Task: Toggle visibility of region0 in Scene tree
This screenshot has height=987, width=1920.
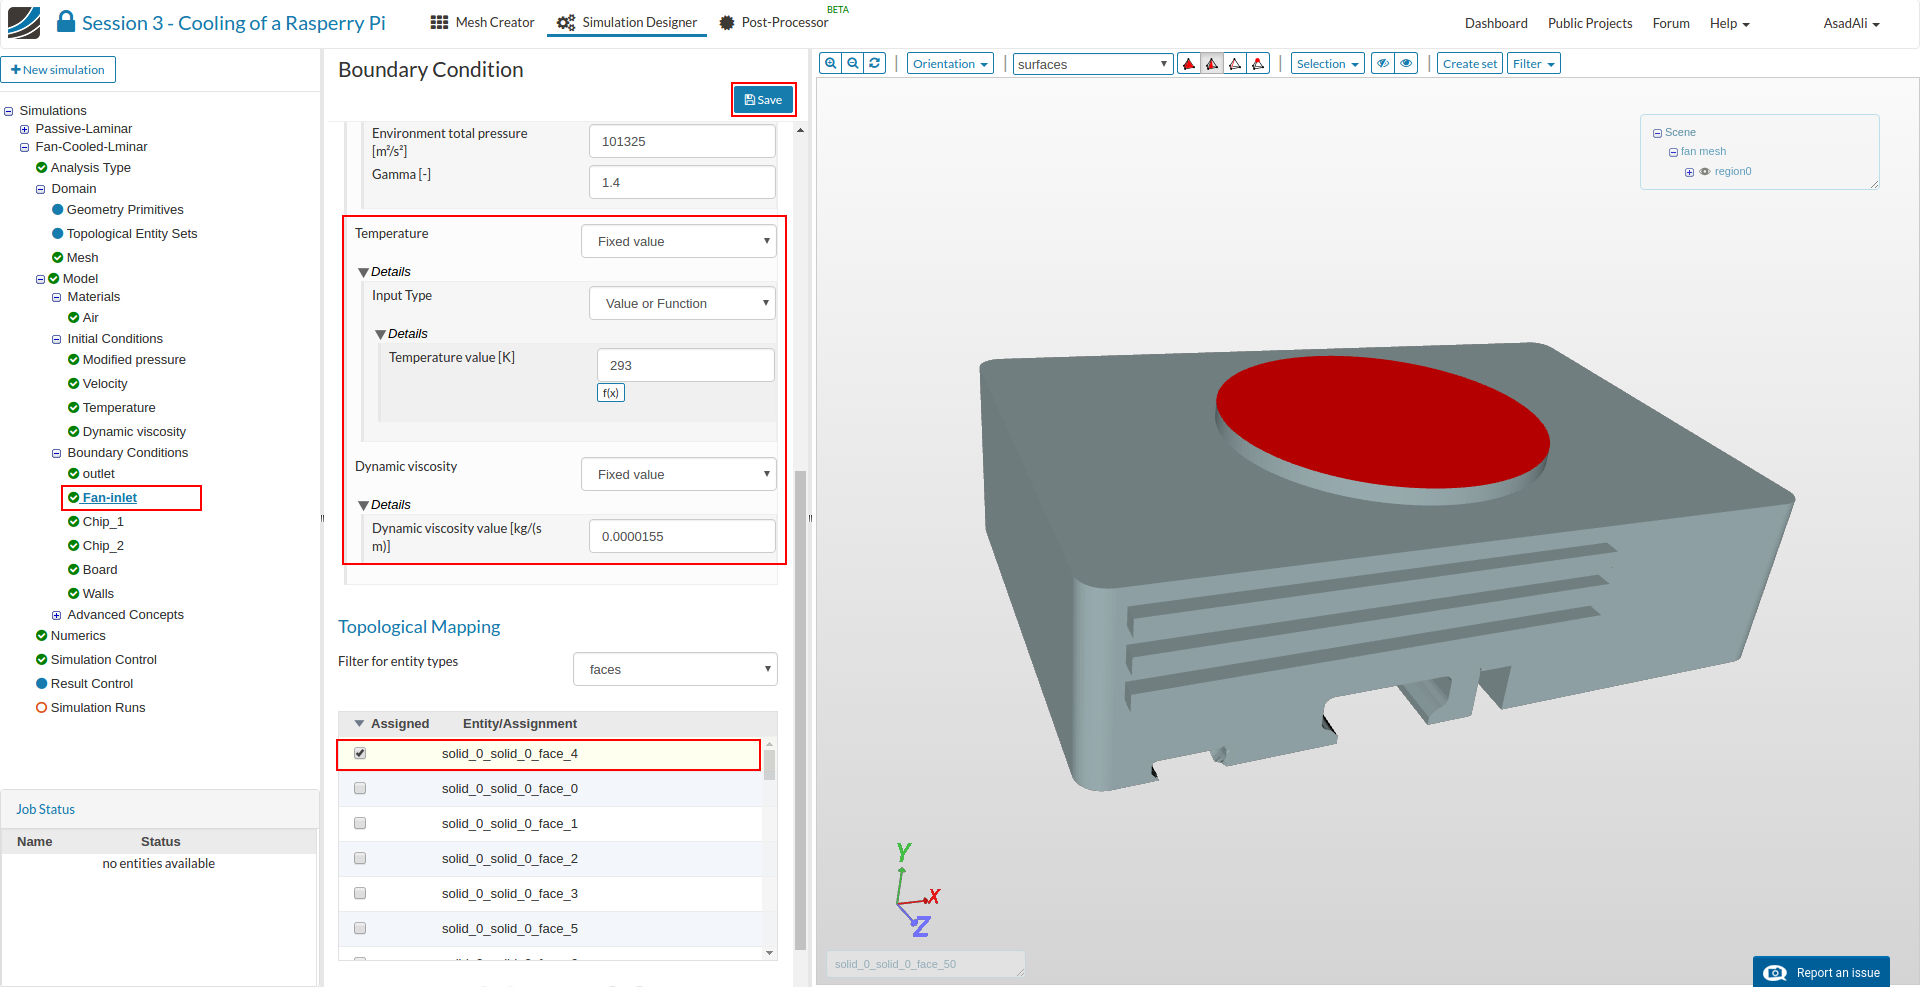Action: click(x=1705, y=172)
